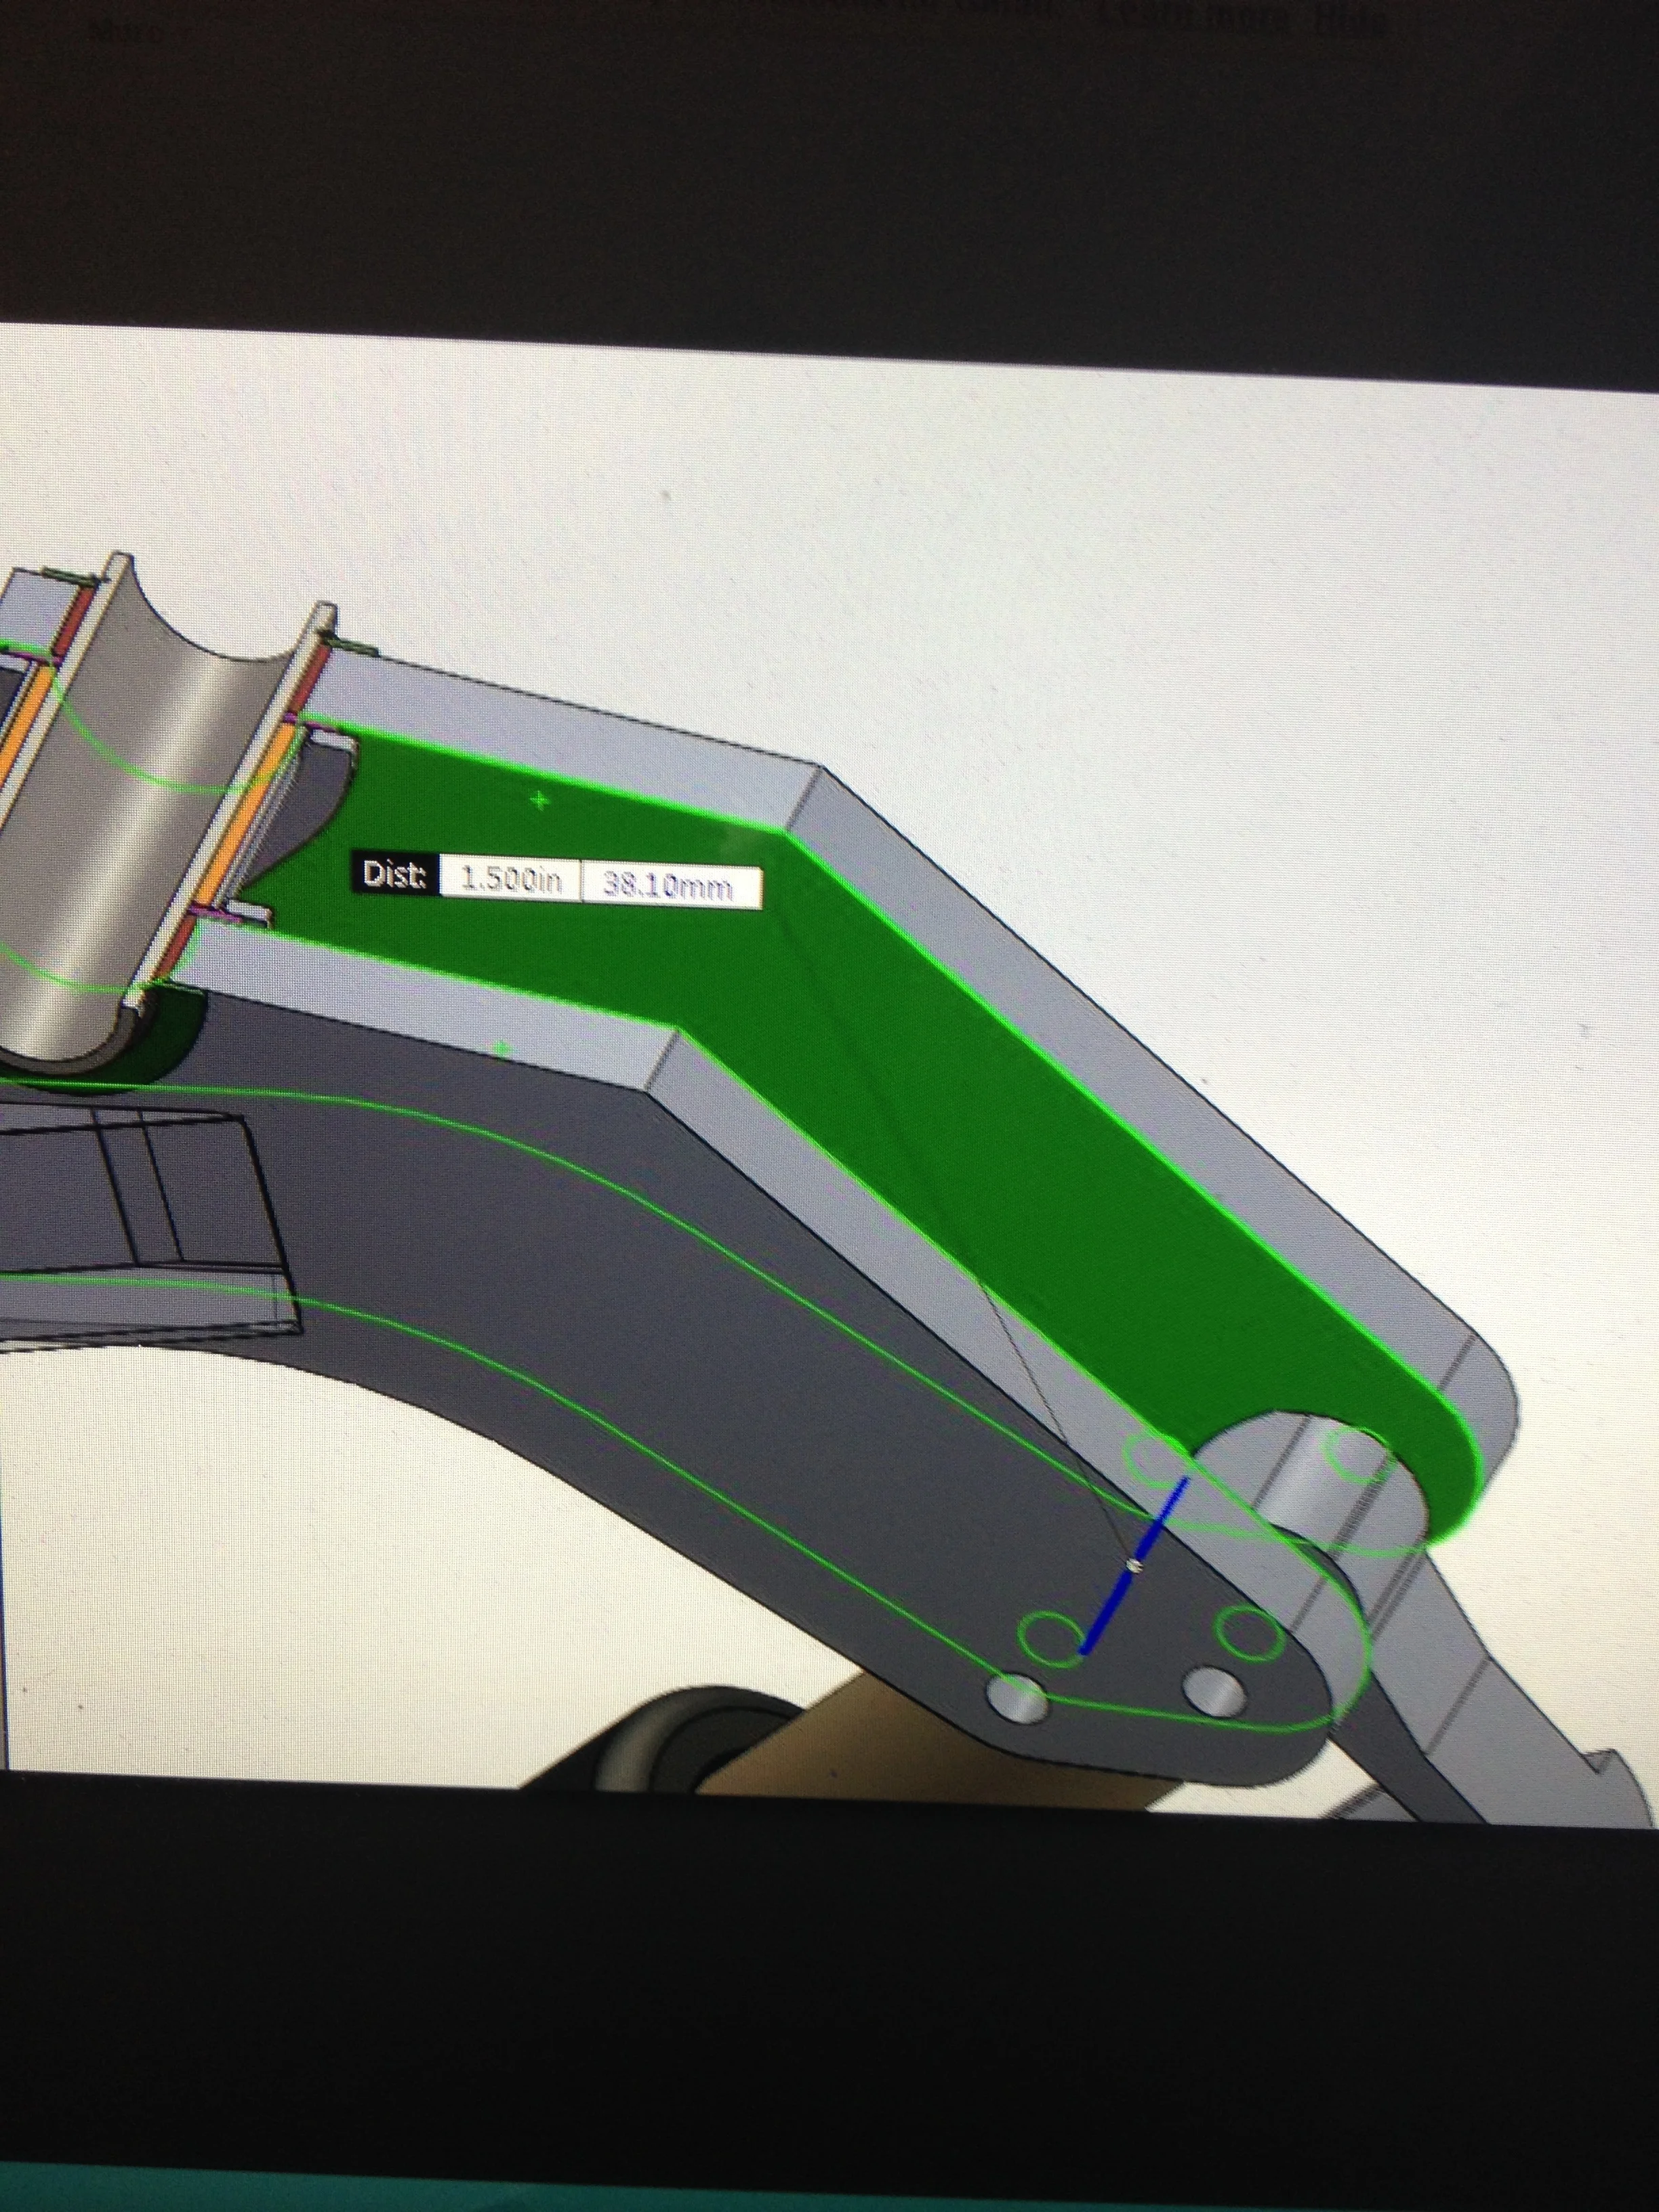
Task: Click the green plus marker on highlighted face
Action: tap(540, 800)
